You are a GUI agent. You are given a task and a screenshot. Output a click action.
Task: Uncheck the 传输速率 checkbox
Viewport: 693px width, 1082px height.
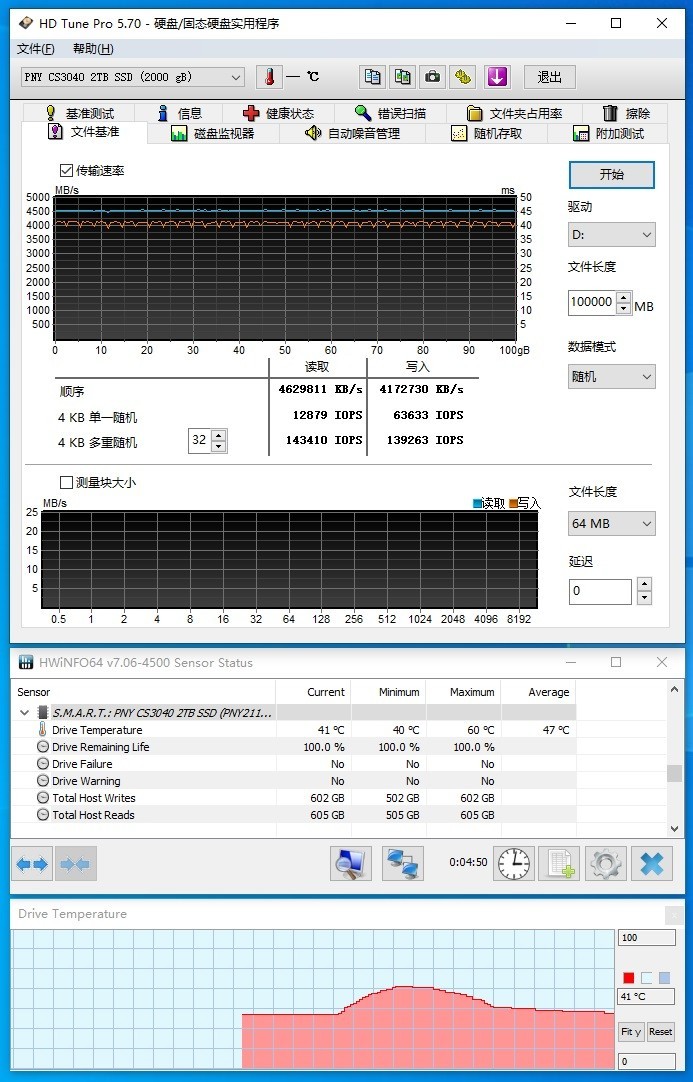click(66, 170)
